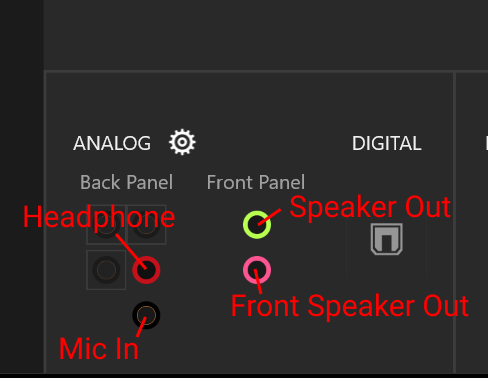Click the red Speaker Out annotation text
The image size is (488, 378).
[370, 207]
